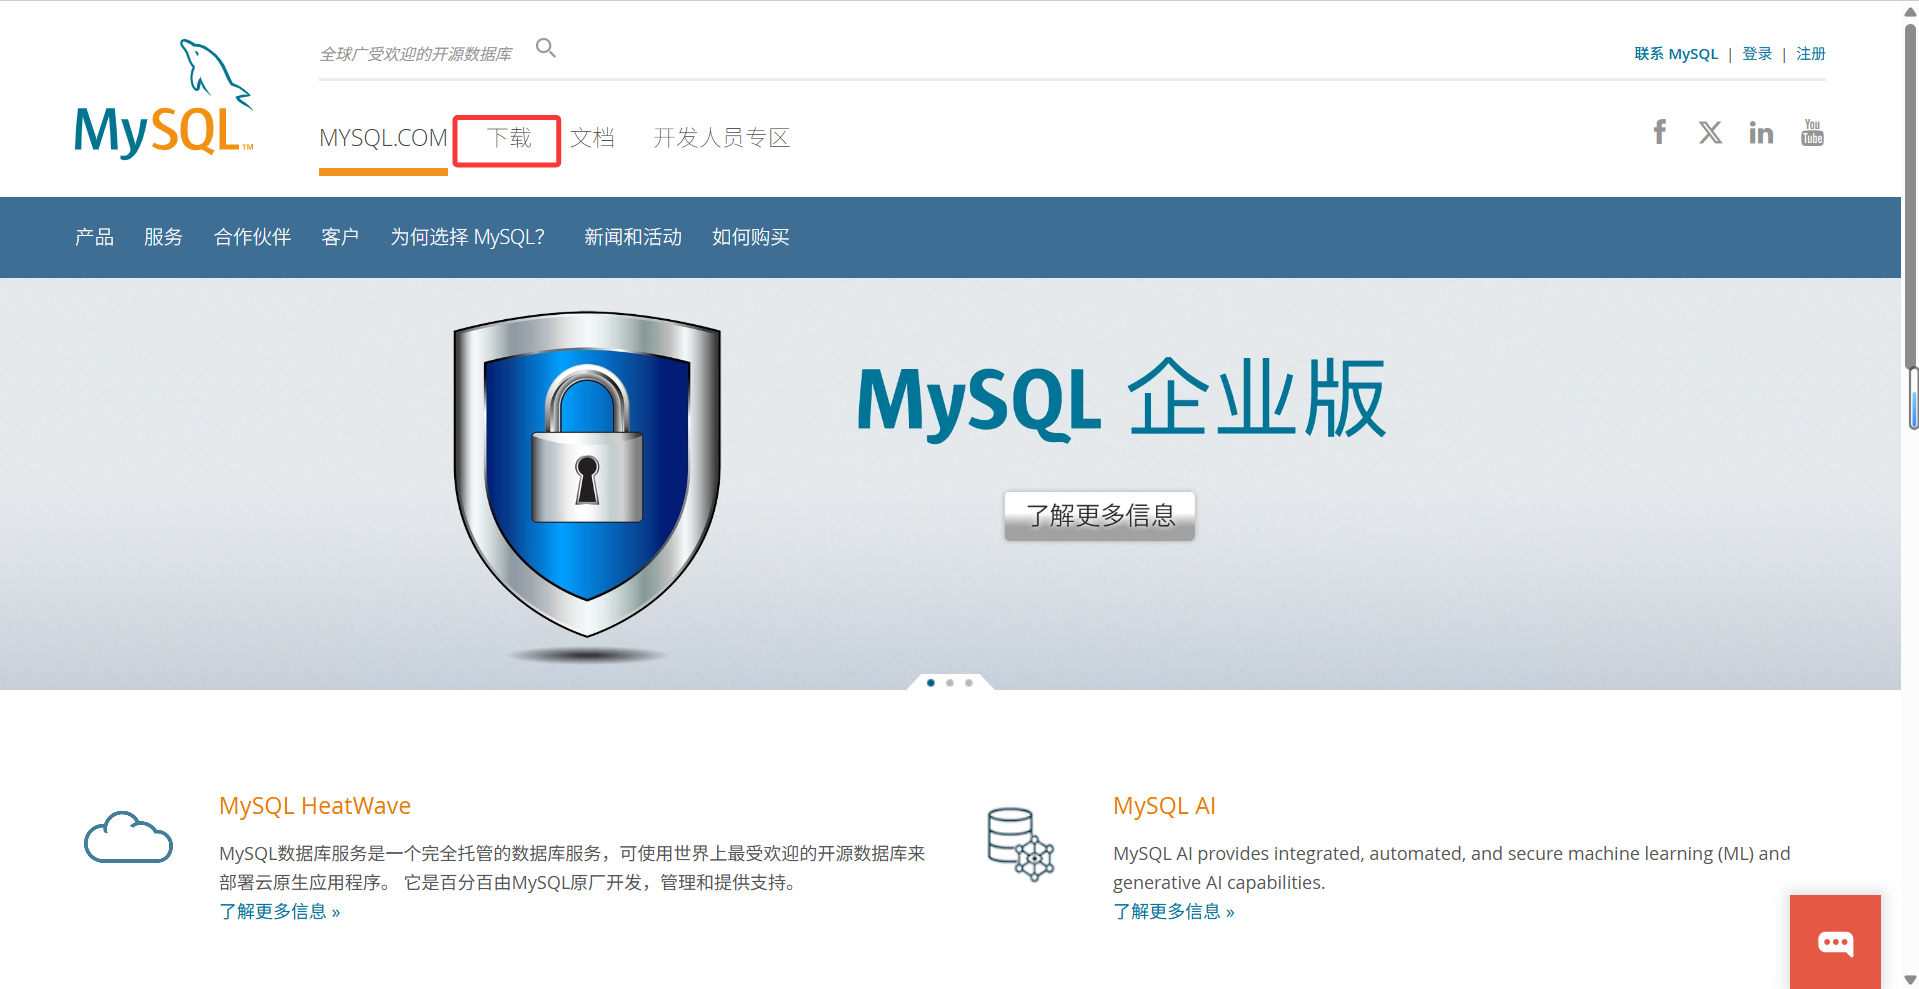Image resolution: width=1919 pixels, height=989 pixels.
Task: Click the 注册 link
Action: (1811, 54)
